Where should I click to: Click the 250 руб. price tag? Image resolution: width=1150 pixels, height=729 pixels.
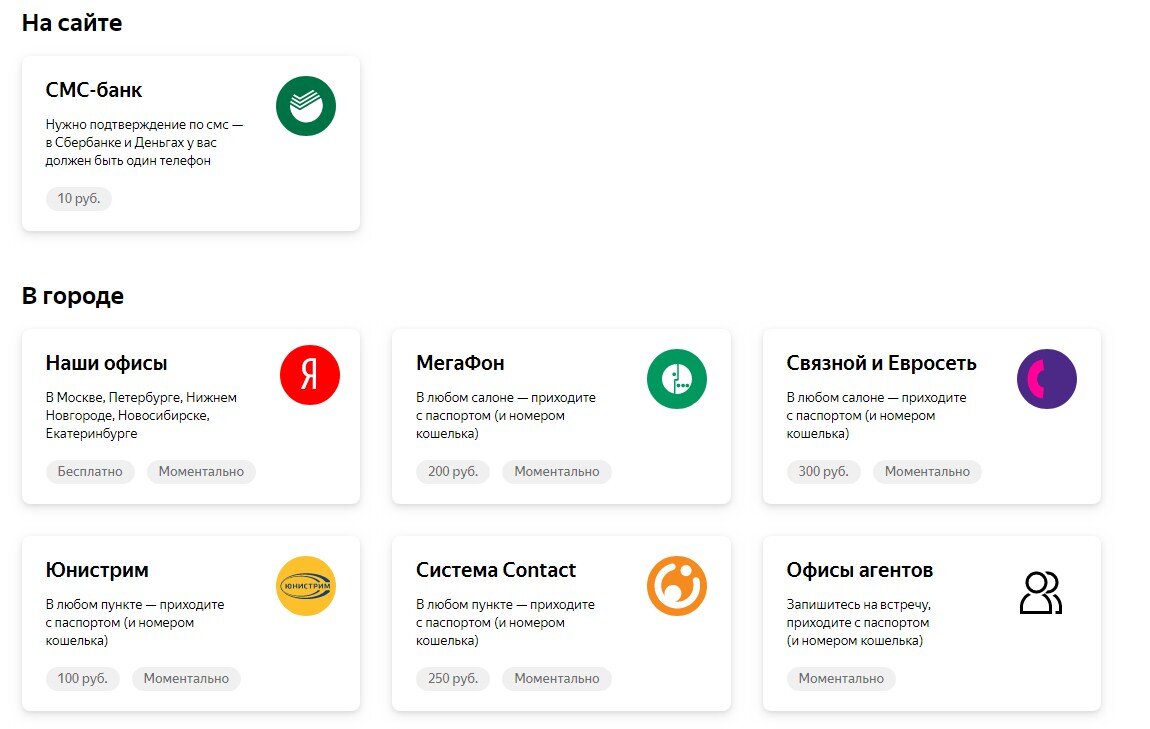tap(453, 678)
